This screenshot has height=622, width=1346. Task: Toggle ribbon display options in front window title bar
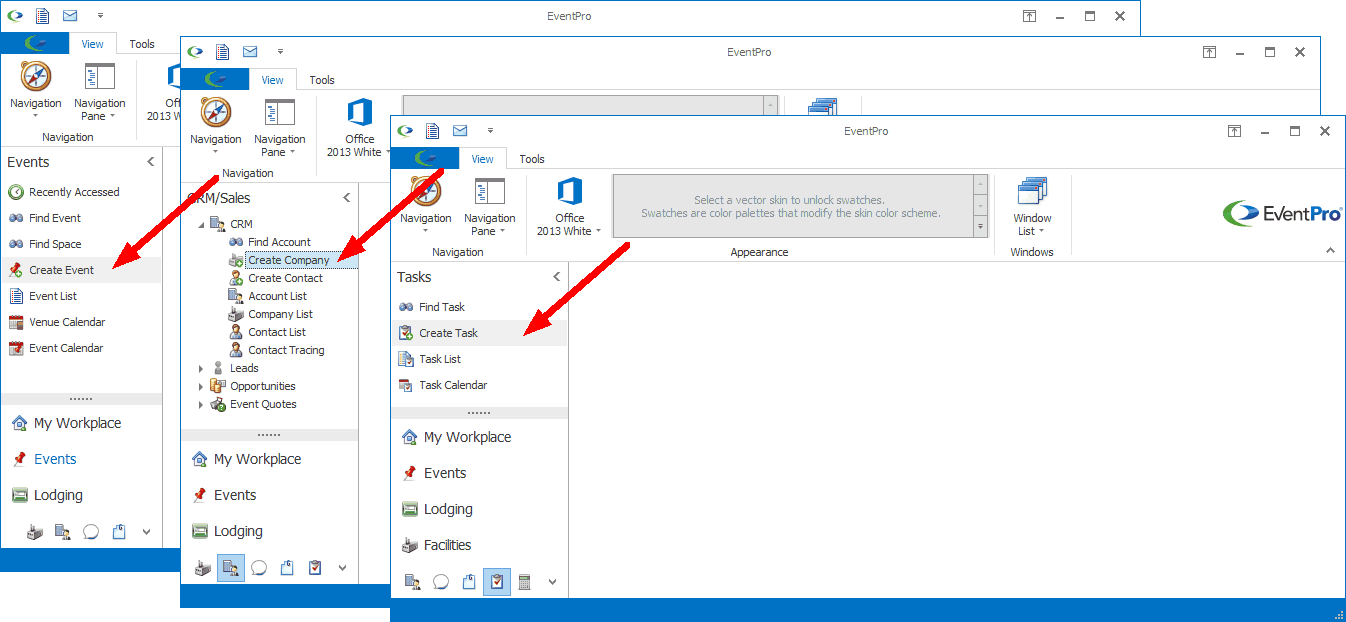point(1235,131)
